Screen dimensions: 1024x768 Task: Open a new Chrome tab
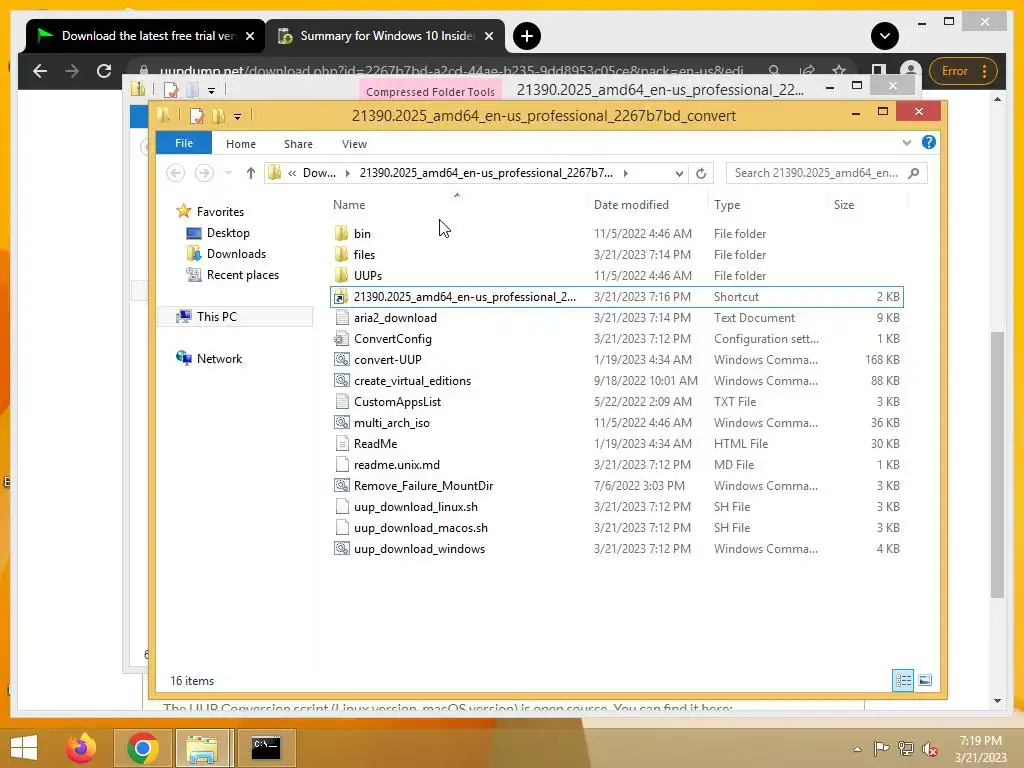(x=526, y=36)
